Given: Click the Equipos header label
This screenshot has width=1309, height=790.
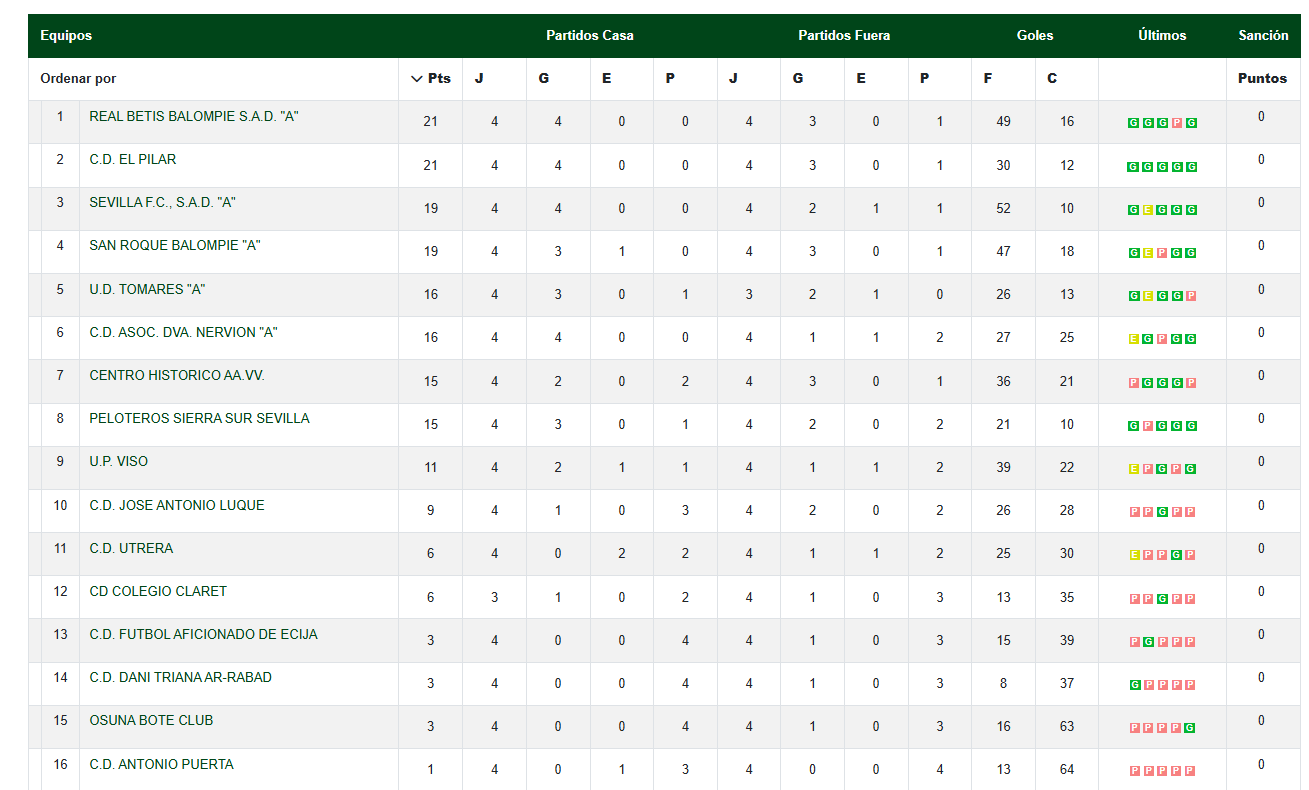Looking at the screenshot, I should [66, 35].
